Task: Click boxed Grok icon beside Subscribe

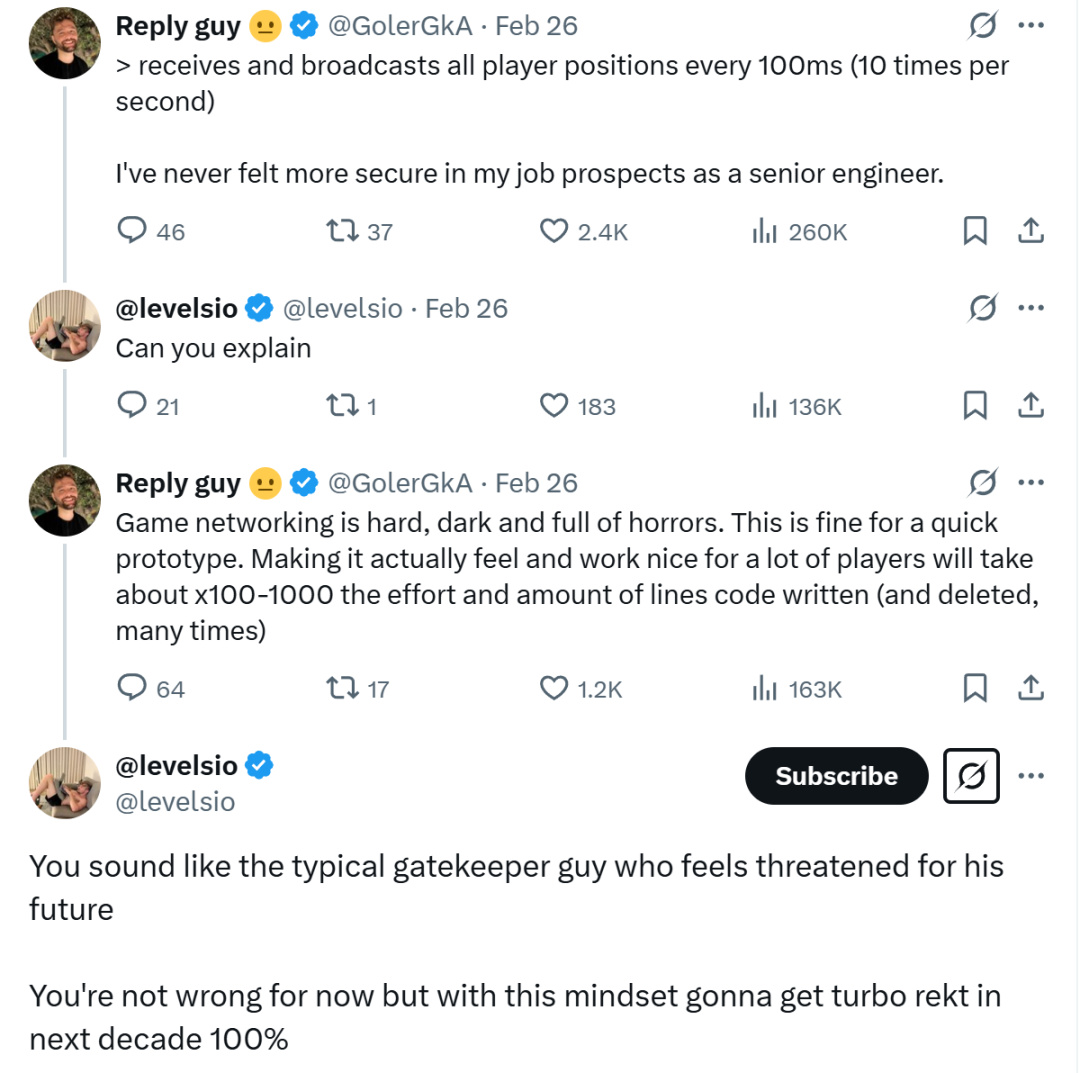Action: pos(971,776)
